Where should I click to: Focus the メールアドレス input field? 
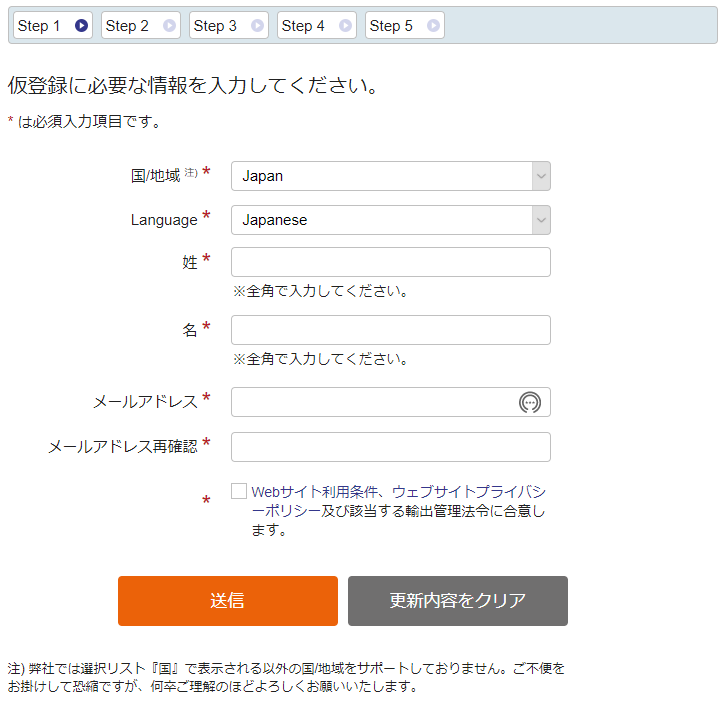[391, 402]
